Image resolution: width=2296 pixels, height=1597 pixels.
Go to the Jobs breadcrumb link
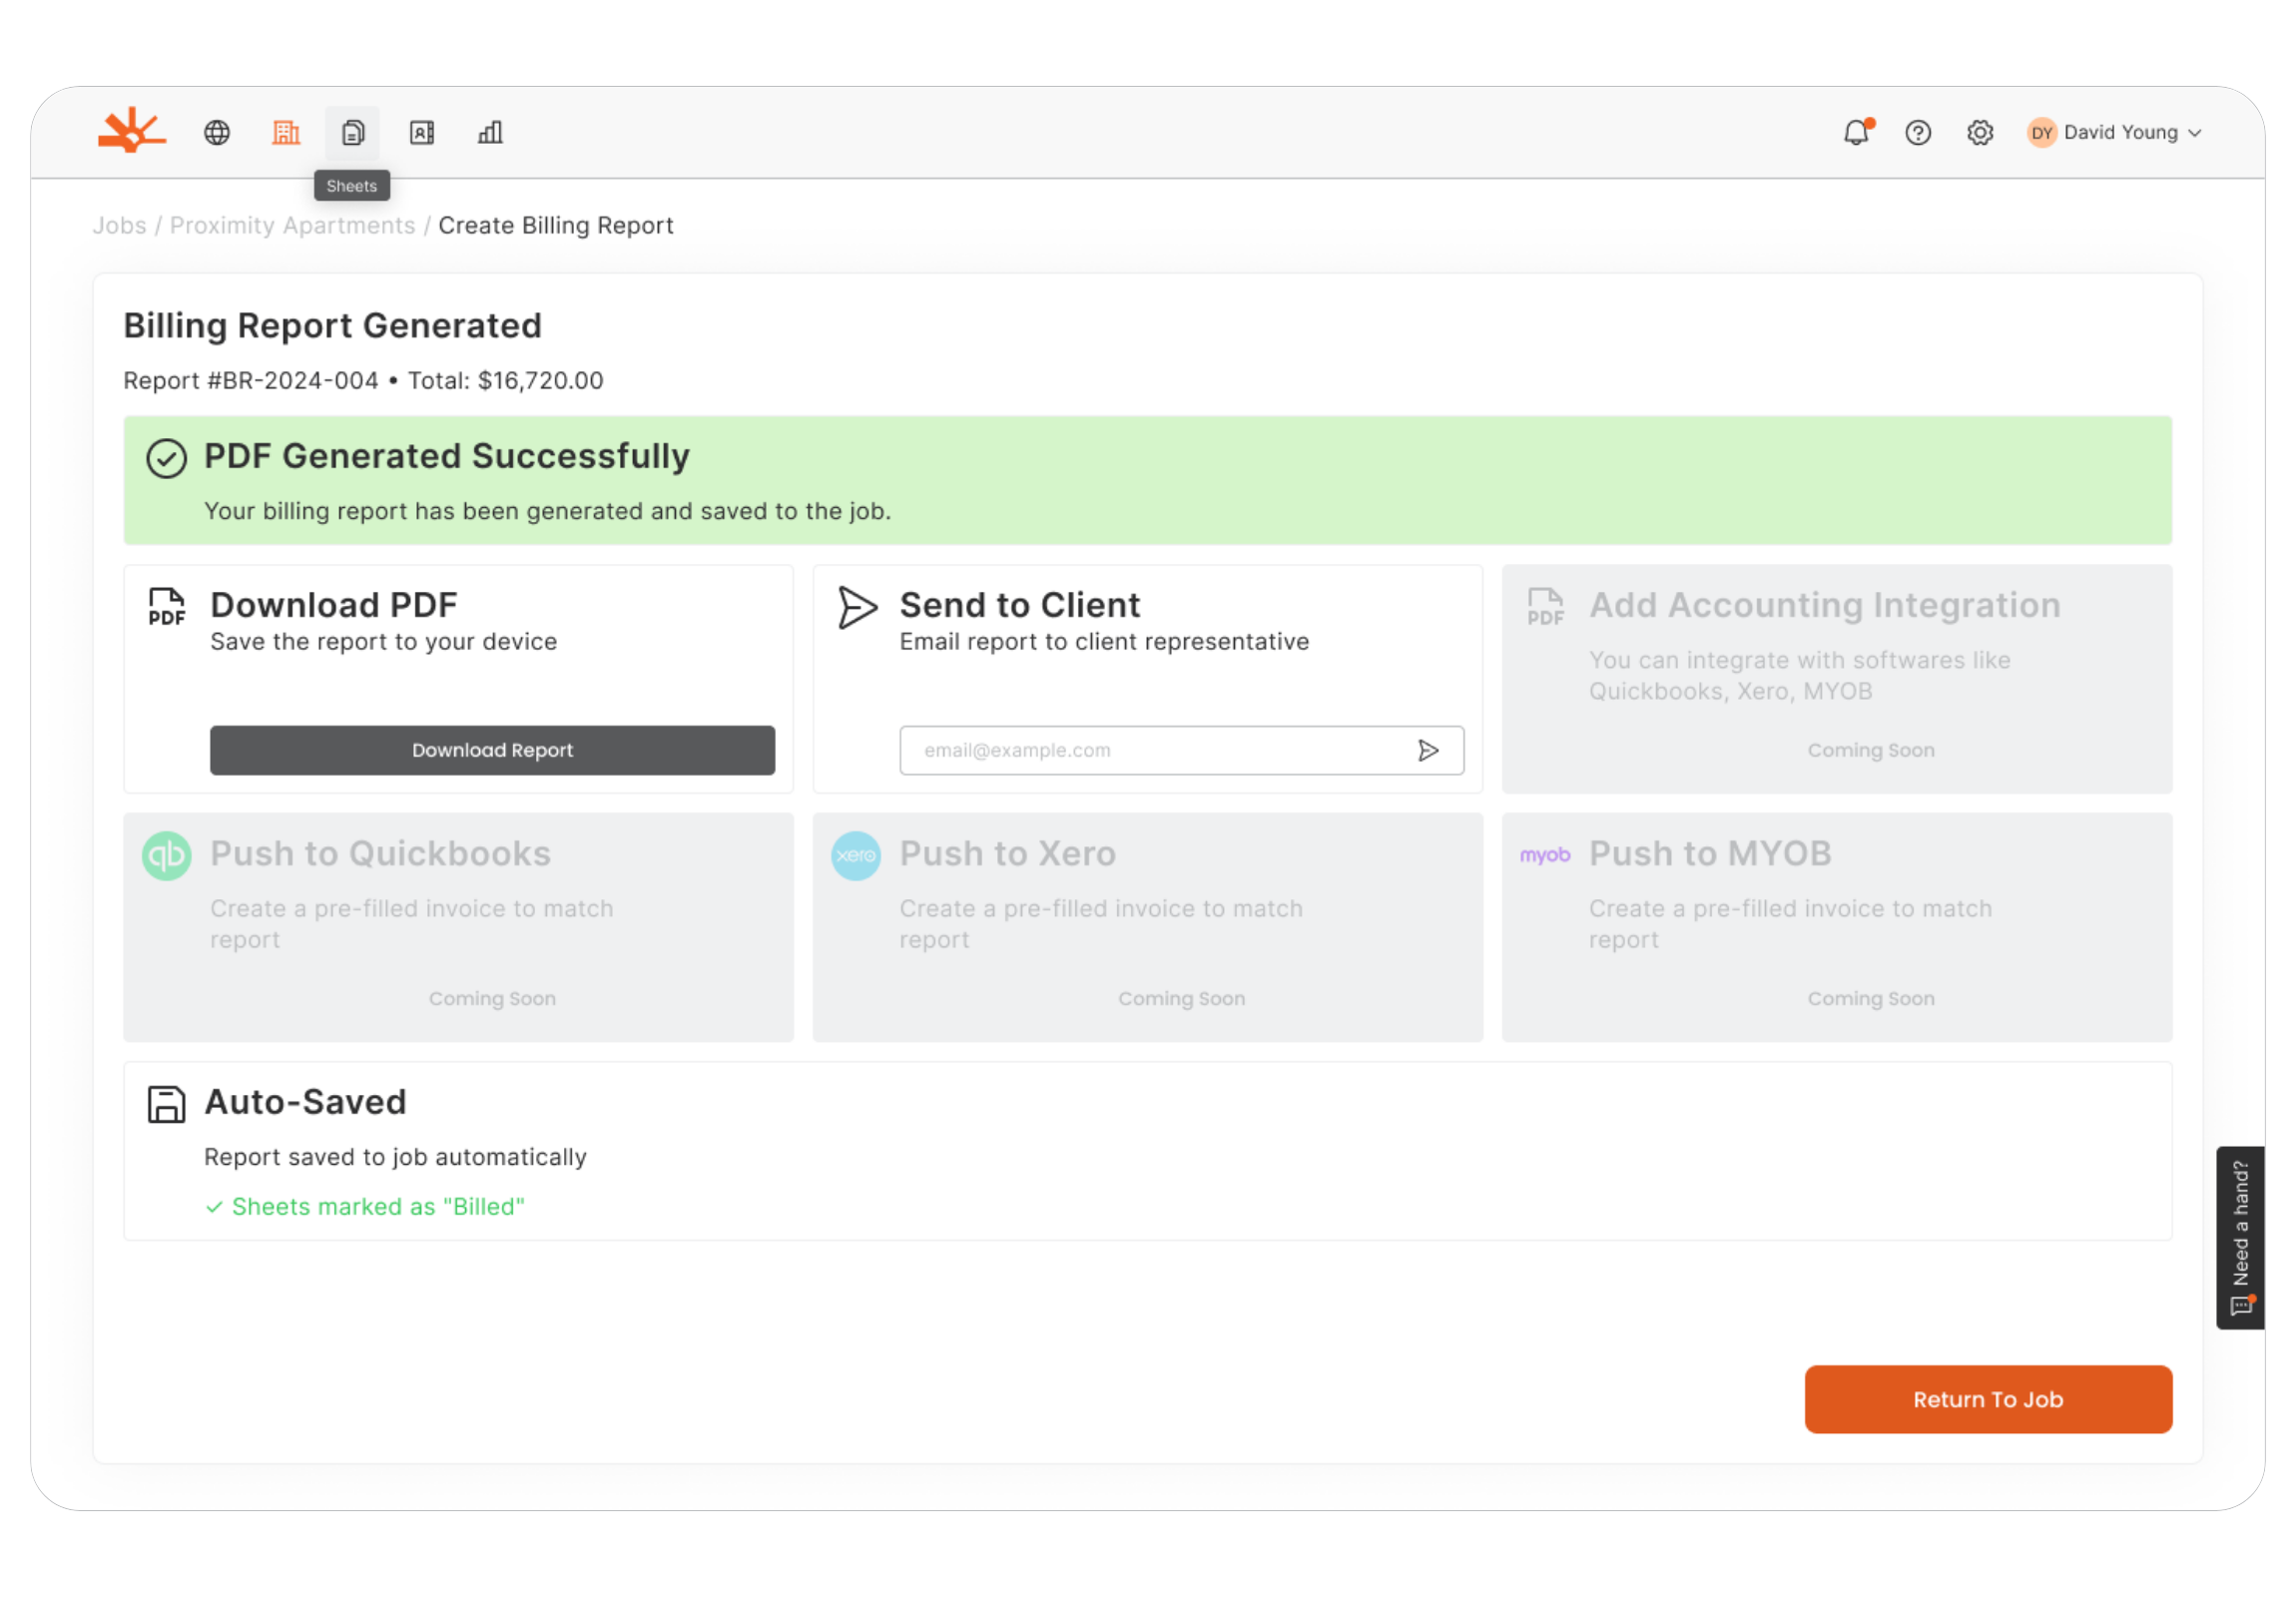pos(119,225)
